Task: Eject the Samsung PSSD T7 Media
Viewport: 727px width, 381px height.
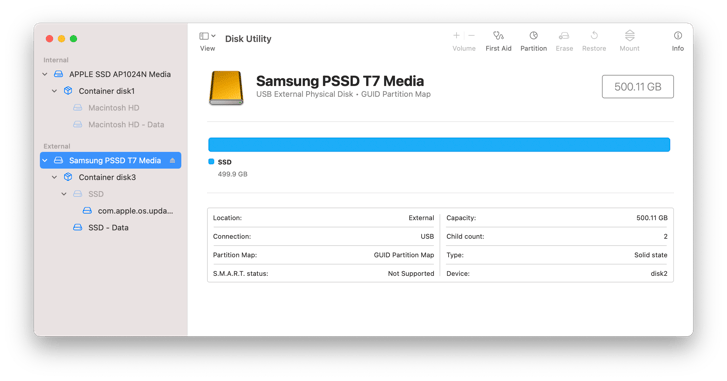Action: coord(172,160)
